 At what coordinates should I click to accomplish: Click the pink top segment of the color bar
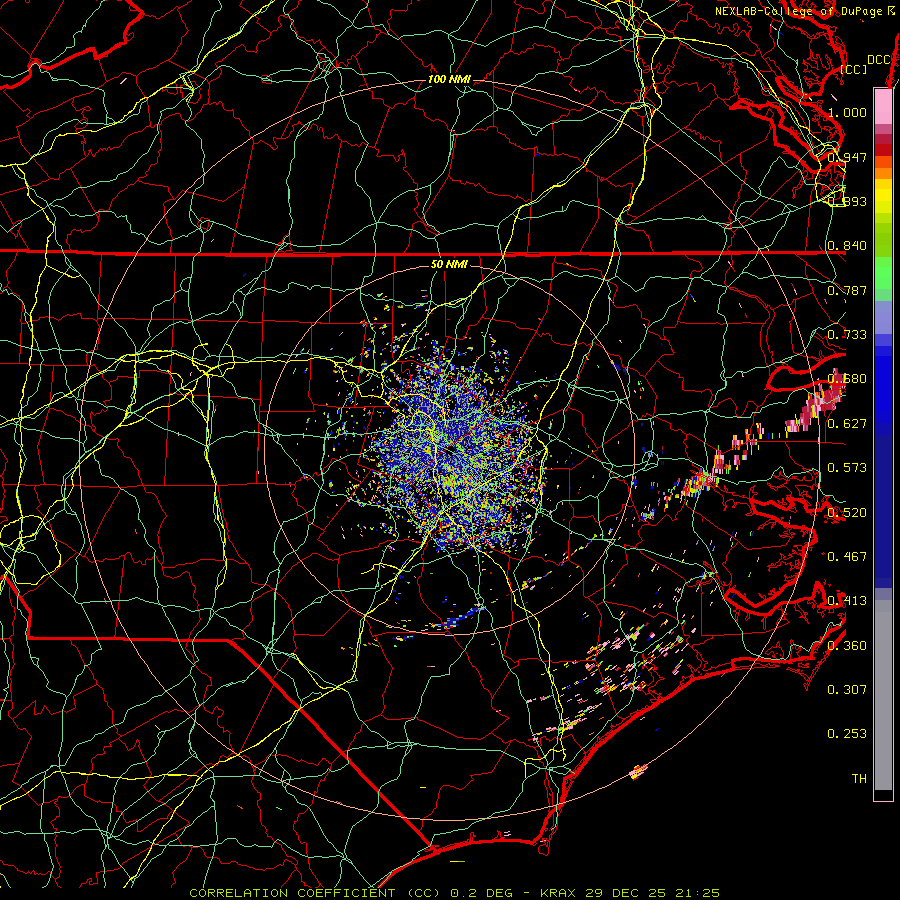pos(883,106)
